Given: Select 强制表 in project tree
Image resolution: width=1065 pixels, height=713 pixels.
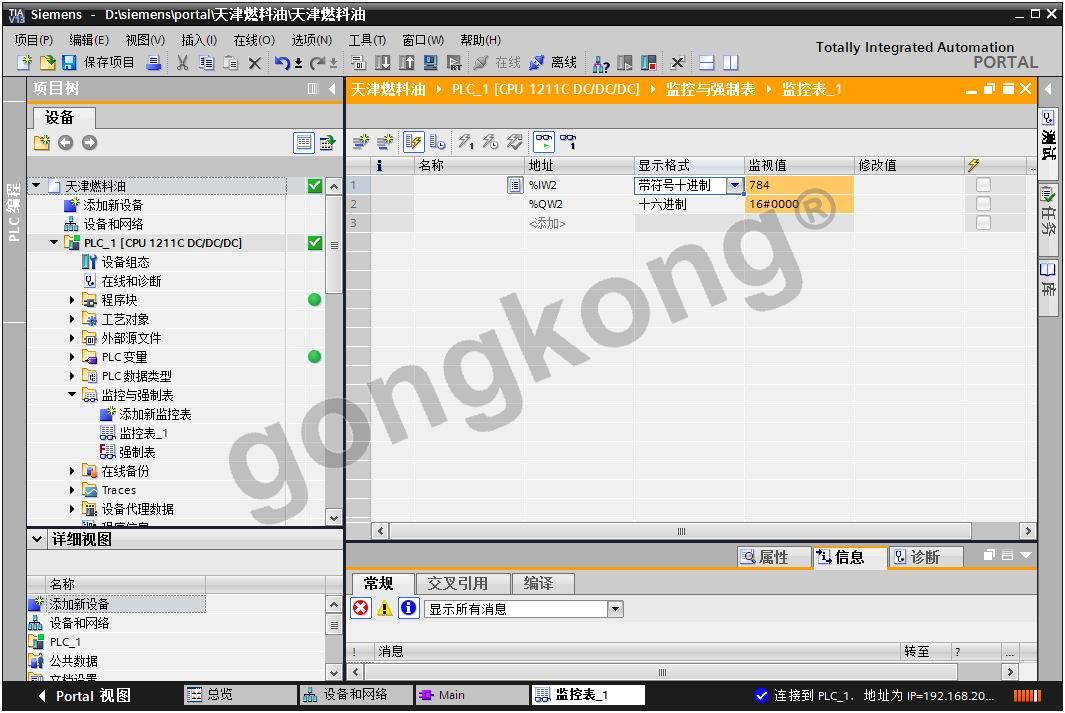Looking at the screenshot, I should click(137, 452).
